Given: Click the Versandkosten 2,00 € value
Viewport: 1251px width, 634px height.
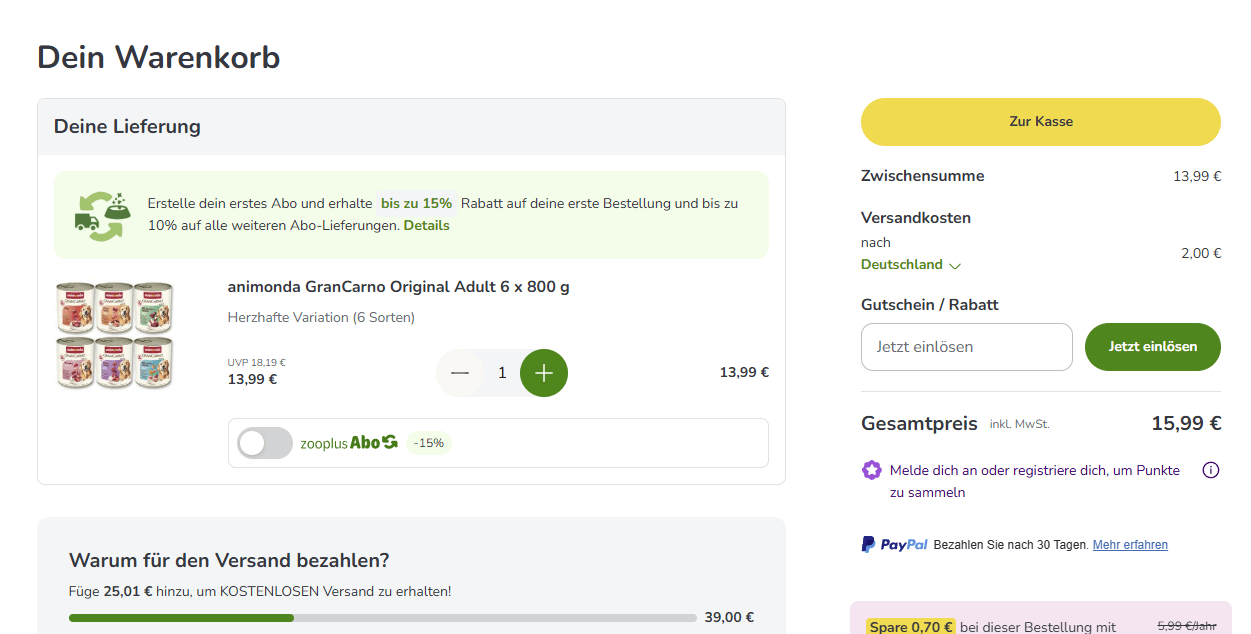Looking at the screenshot, I should click(1201, 254).
